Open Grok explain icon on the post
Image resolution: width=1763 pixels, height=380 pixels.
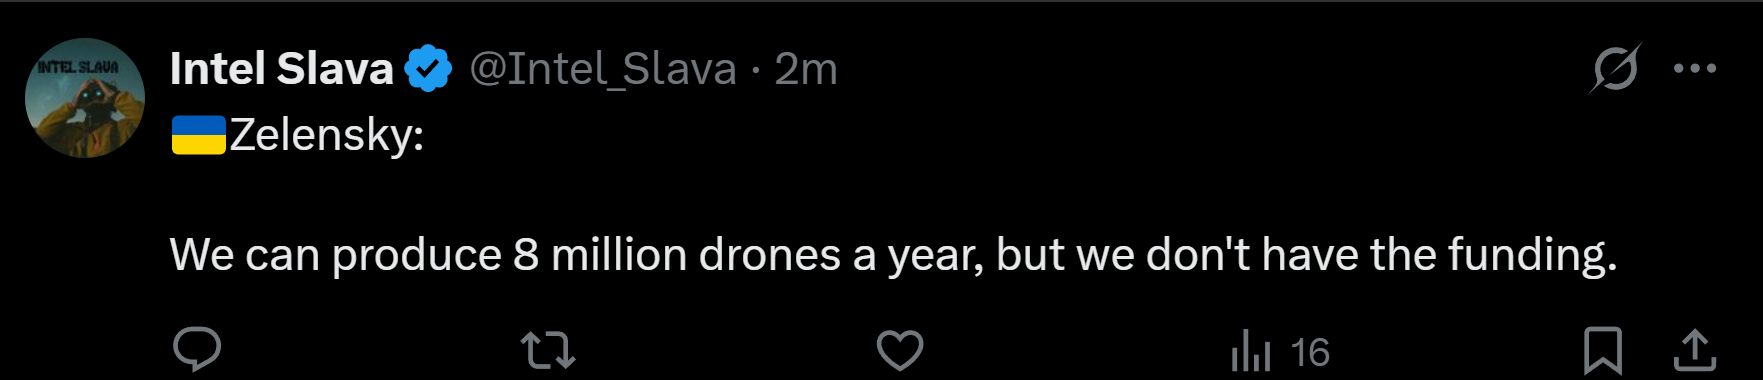(x=1615, y=68)
